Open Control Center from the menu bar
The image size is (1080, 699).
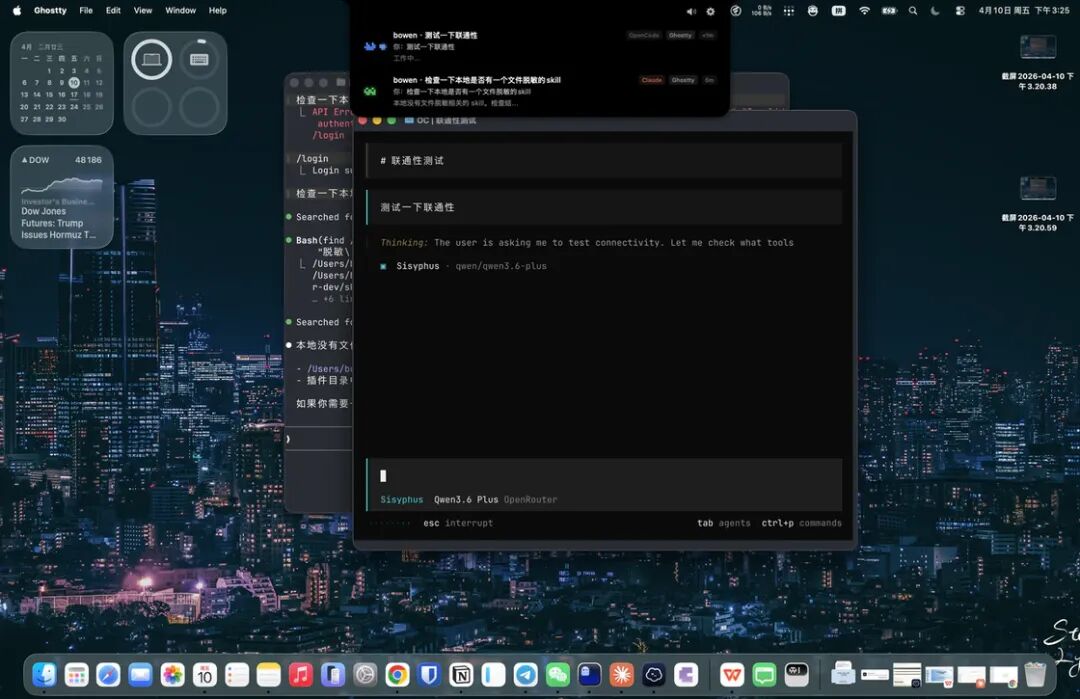pyautogui.click(x=960, y=10)
